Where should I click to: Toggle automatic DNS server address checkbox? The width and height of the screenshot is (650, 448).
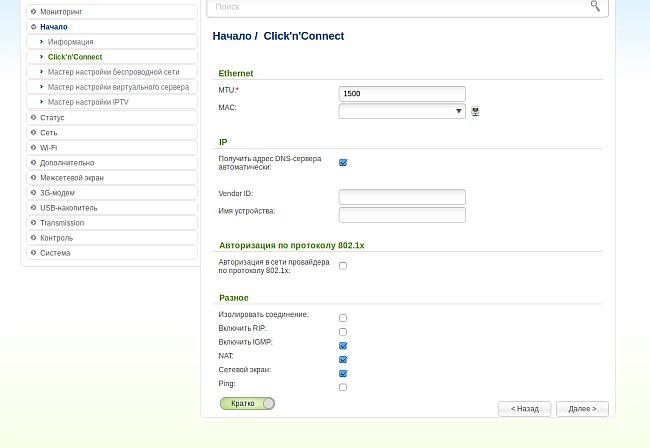coord(343,162)
